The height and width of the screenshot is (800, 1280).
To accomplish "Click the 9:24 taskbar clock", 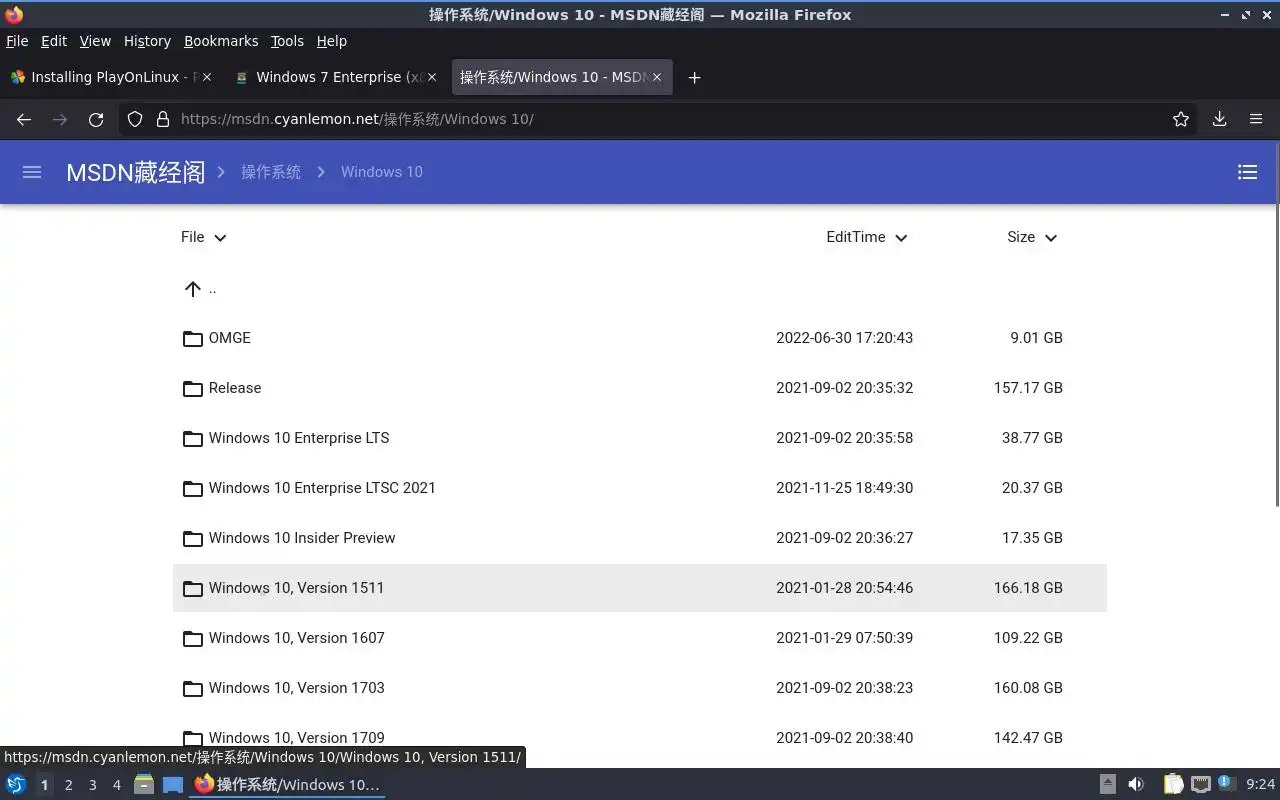I will (x=1260, y=785).
